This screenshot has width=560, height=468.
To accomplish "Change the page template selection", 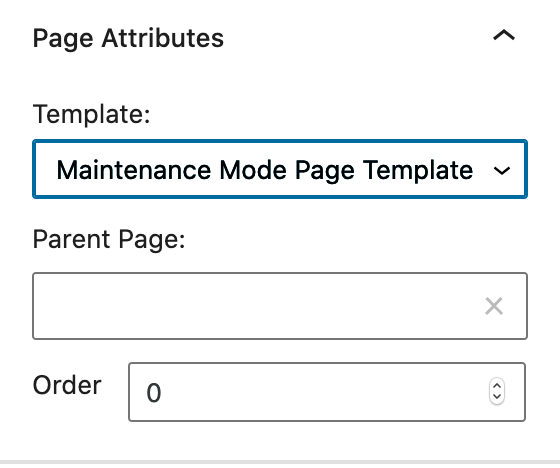I will (280, 169).
